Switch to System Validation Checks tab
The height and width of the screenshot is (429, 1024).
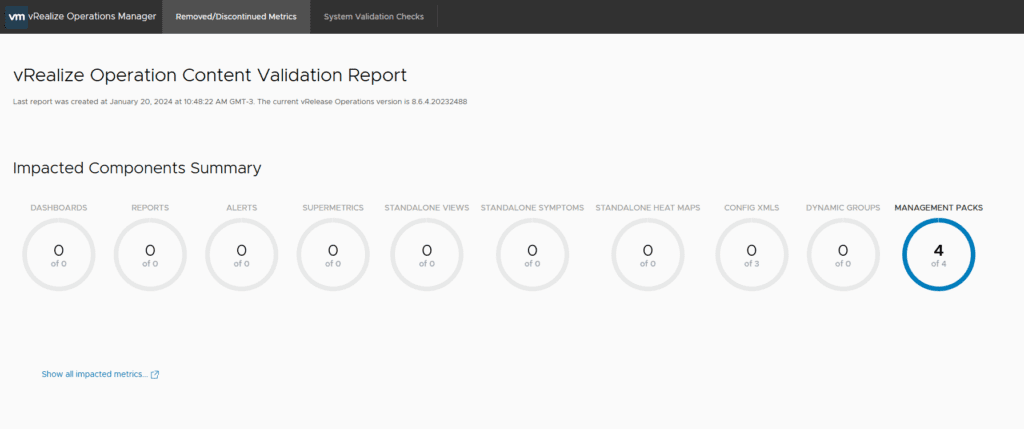374,16
